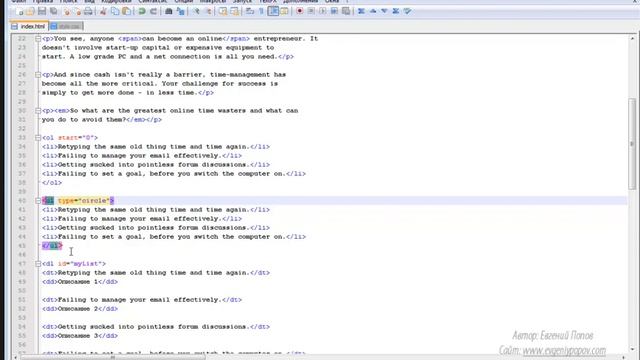Click line number 40 in the margin
This screenshot has width=640, height=360.
coord(22,200)
